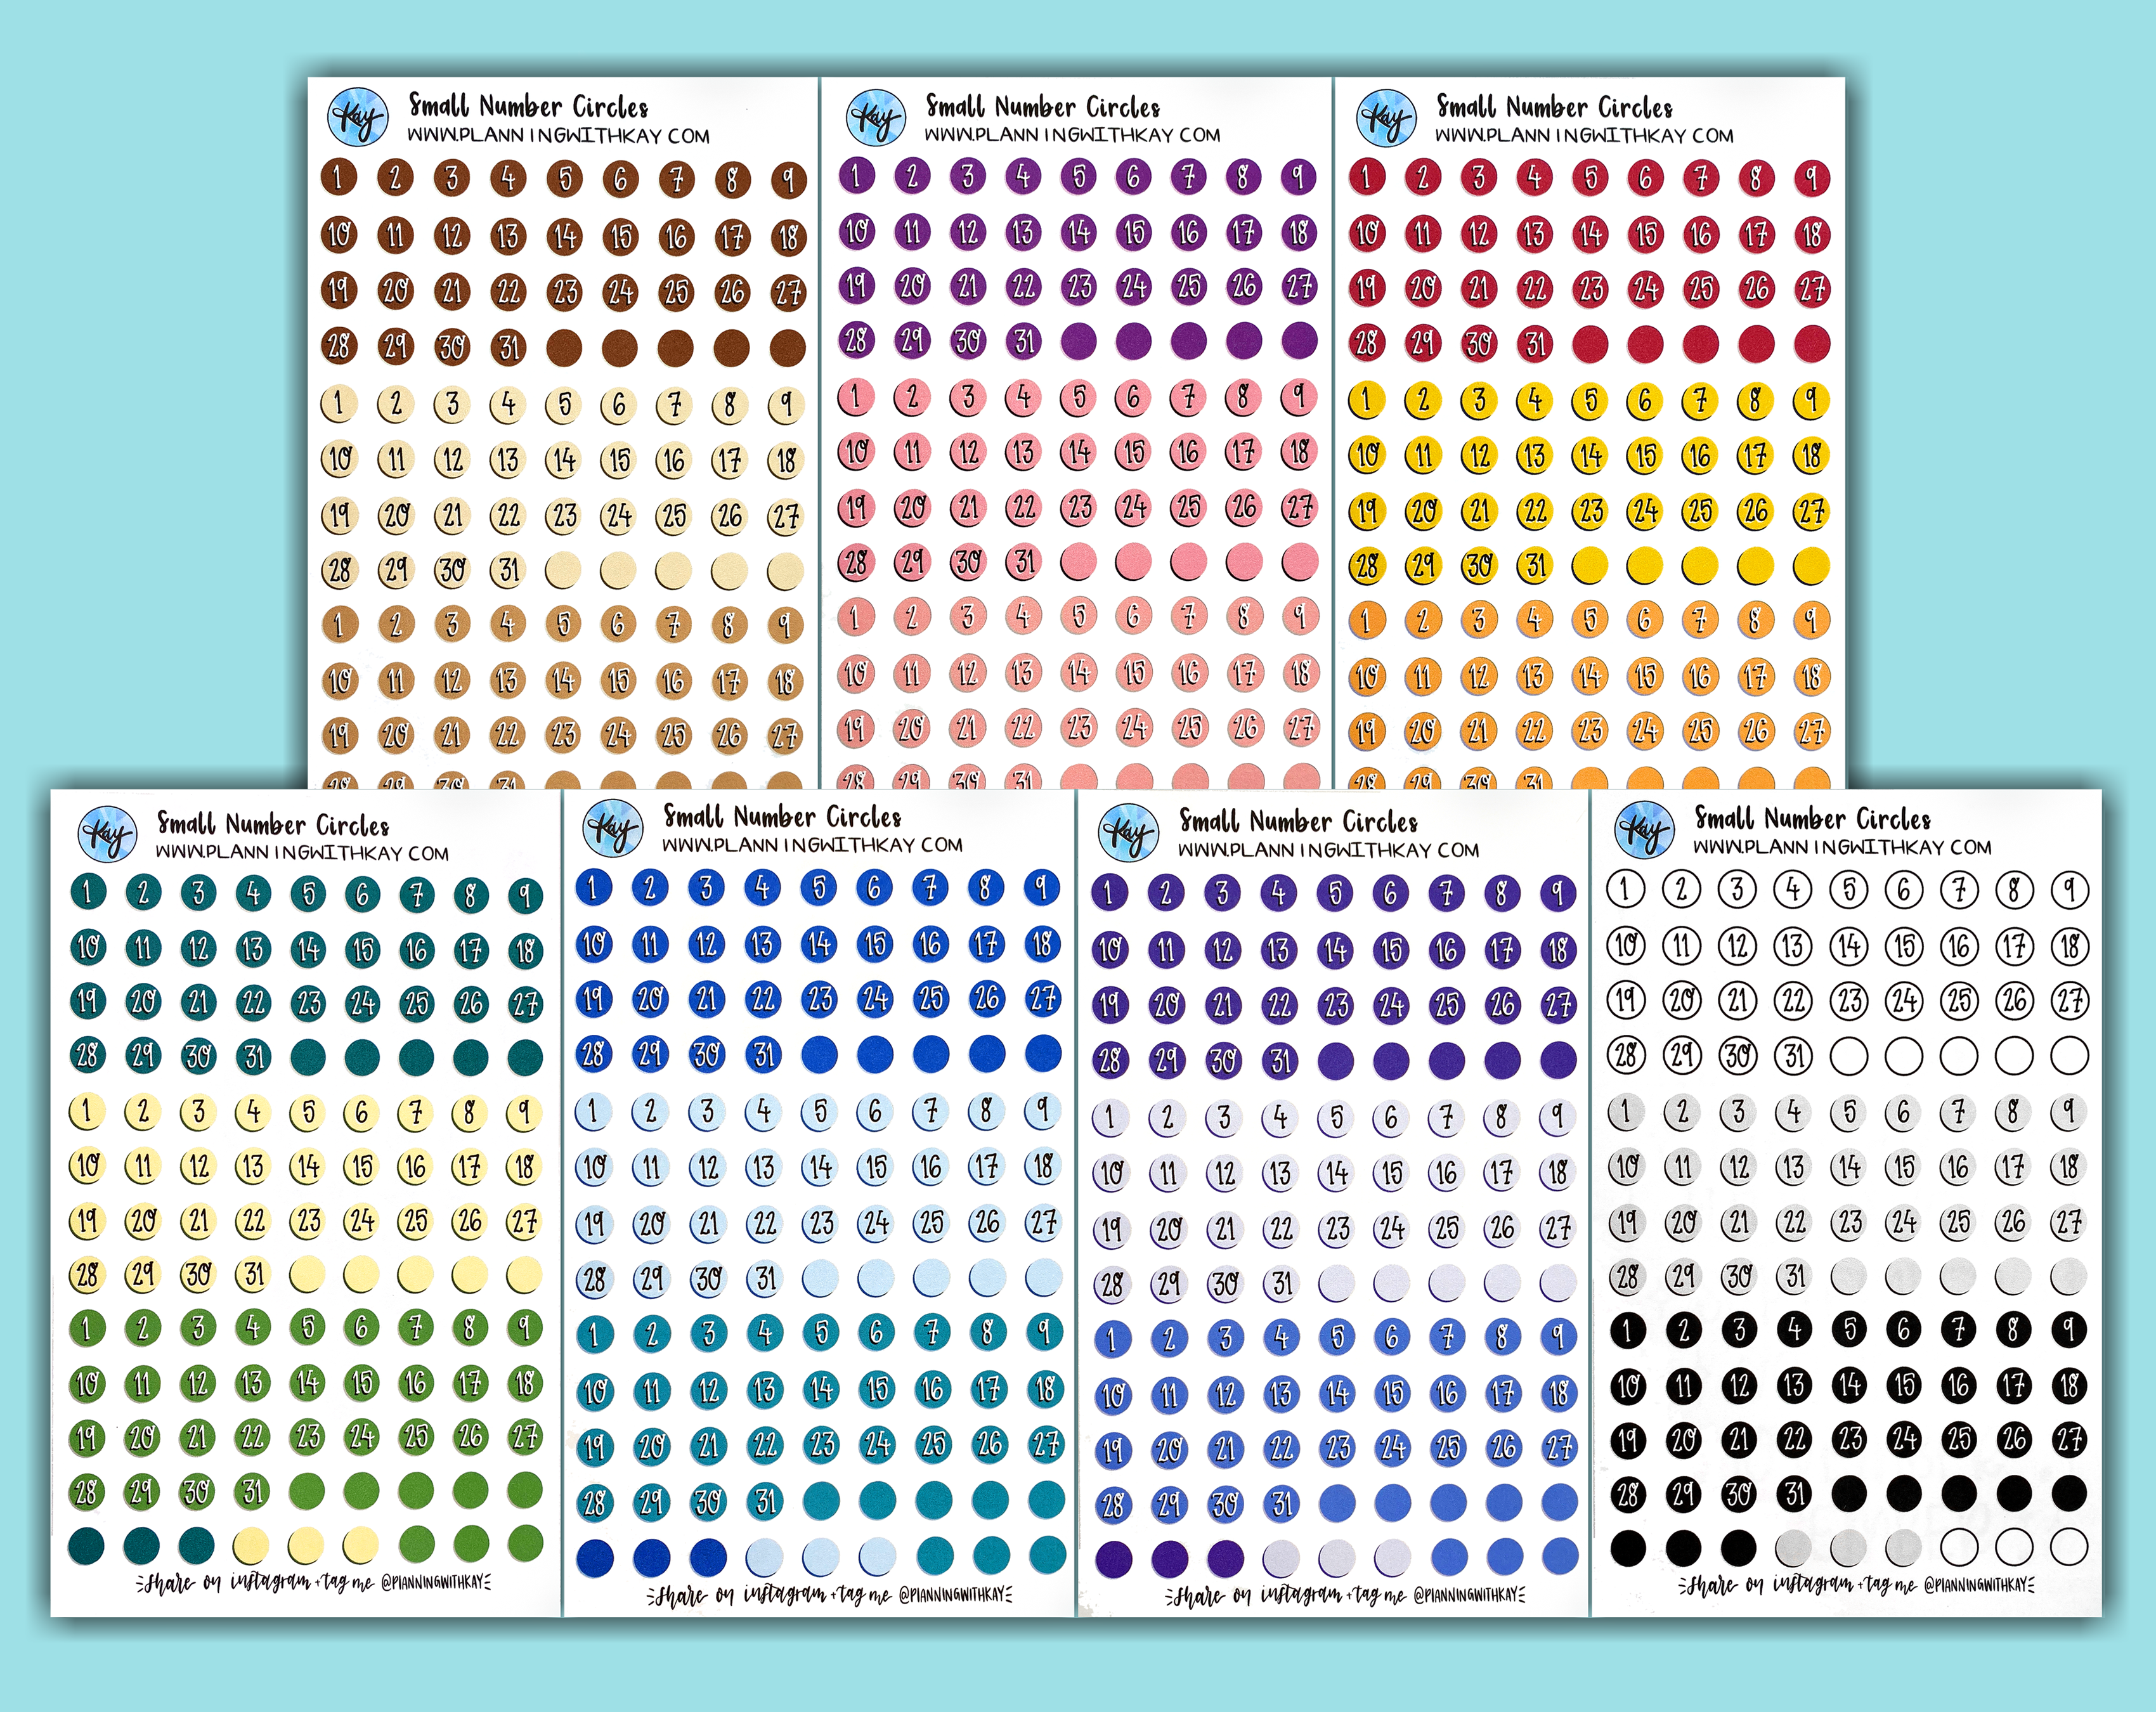Select the tan circle numbered 16
The height and width of the screenshot is (1712, 2156).
pyautogui.click(x=674, y=681)
